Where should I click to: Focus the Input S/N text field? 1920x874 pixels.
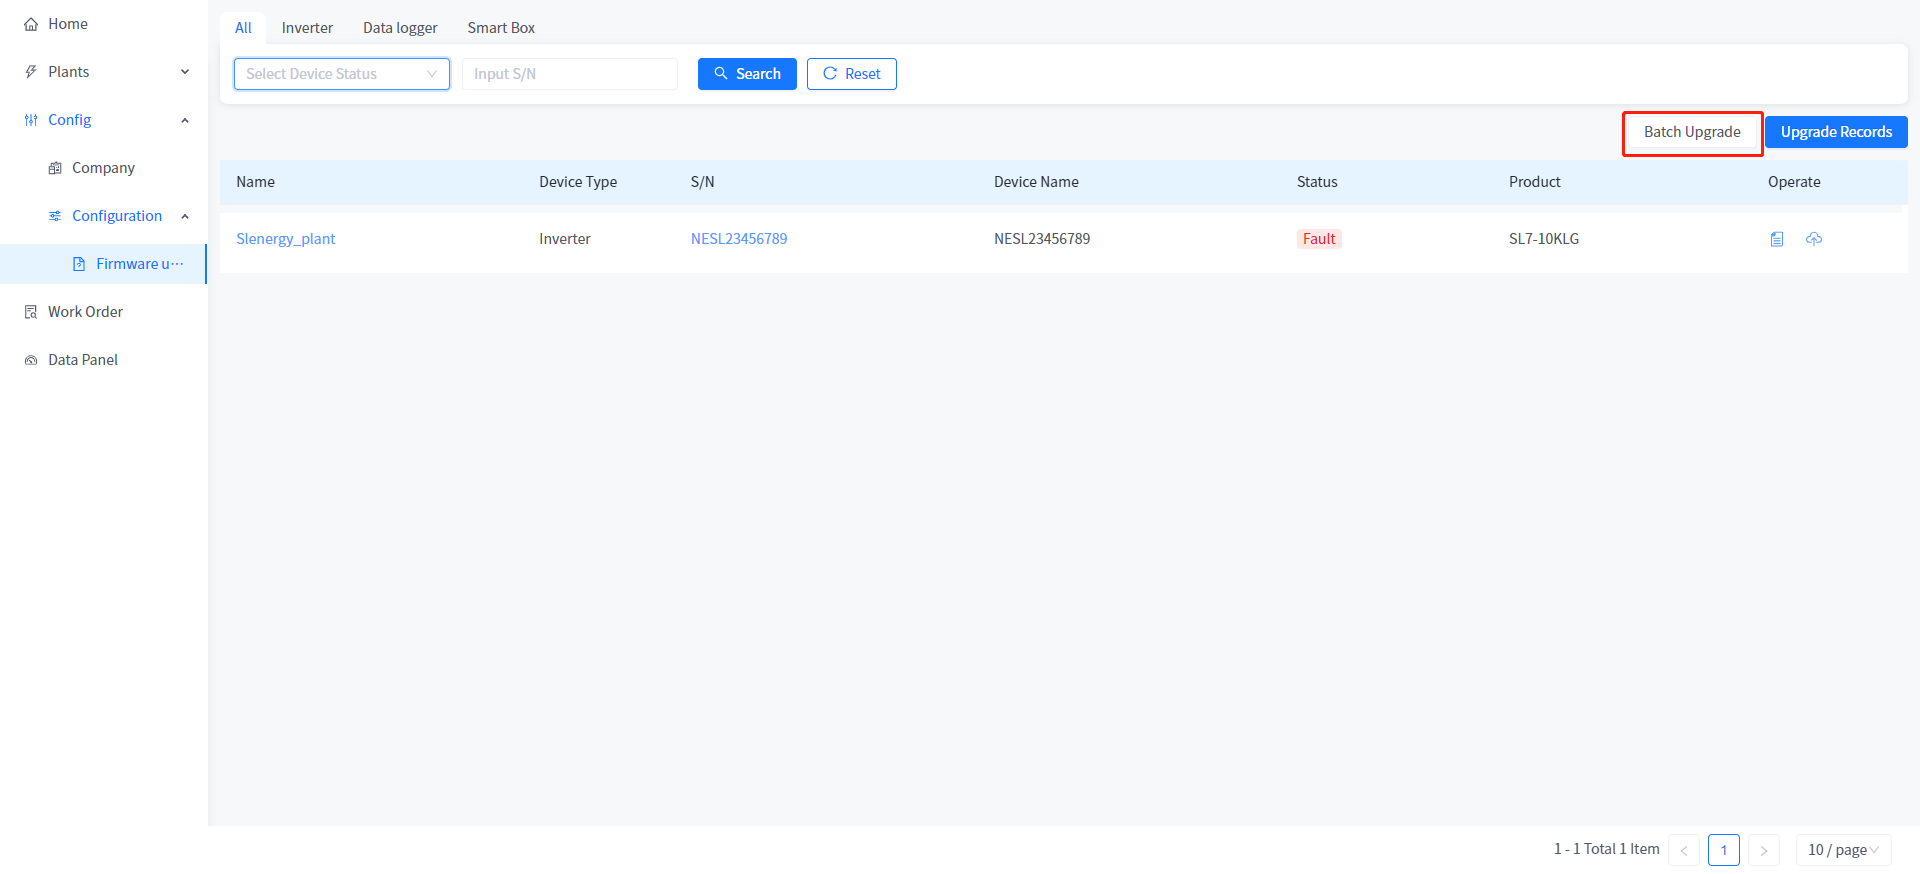pos(569,74)
